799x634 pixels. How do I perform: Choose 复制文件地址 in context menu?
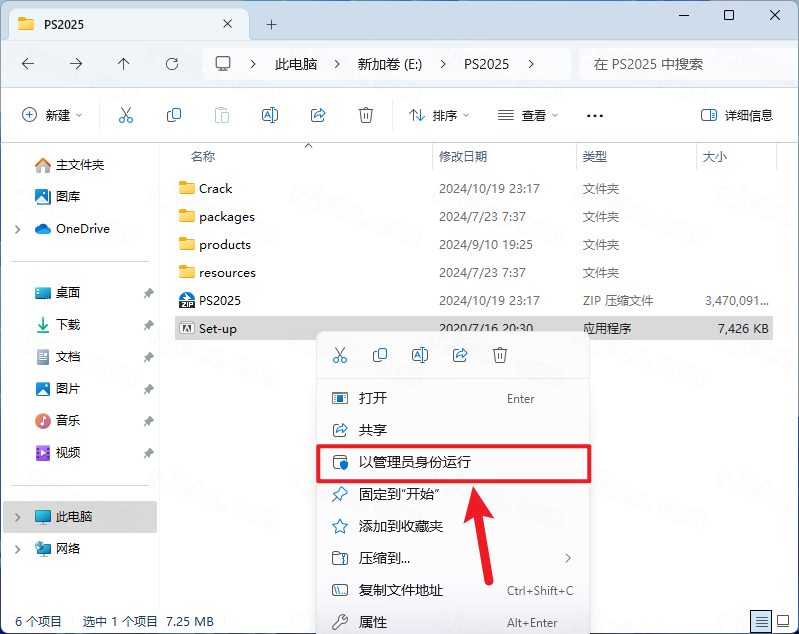pos(400,590)
